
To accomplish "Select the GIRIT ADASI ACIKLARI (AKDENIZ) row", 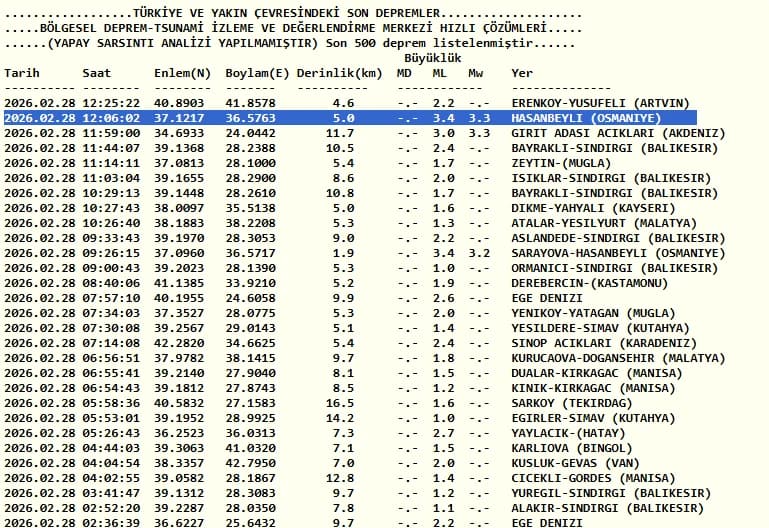I will 364,133.
